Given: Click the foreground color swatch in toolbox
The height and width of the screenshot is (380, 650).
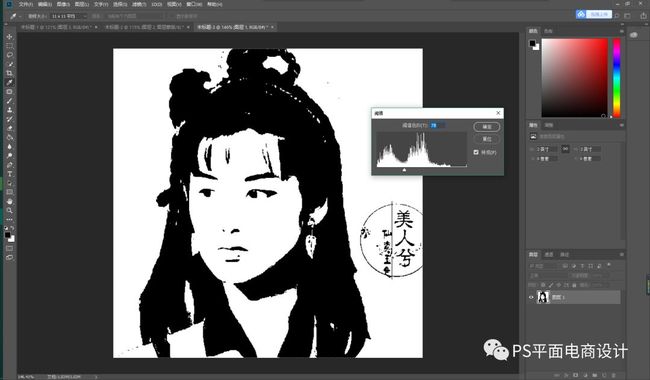Looking at the screenshot, I should (7, 236).
